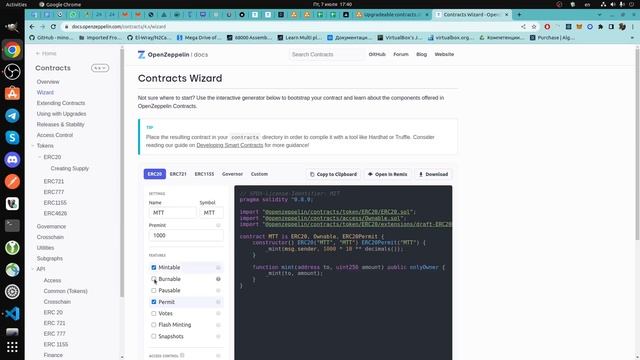The width and height of the screenshot is (640, 360).
Task: Open the Terminal dock icon
Action: click(x=12, y=225)
